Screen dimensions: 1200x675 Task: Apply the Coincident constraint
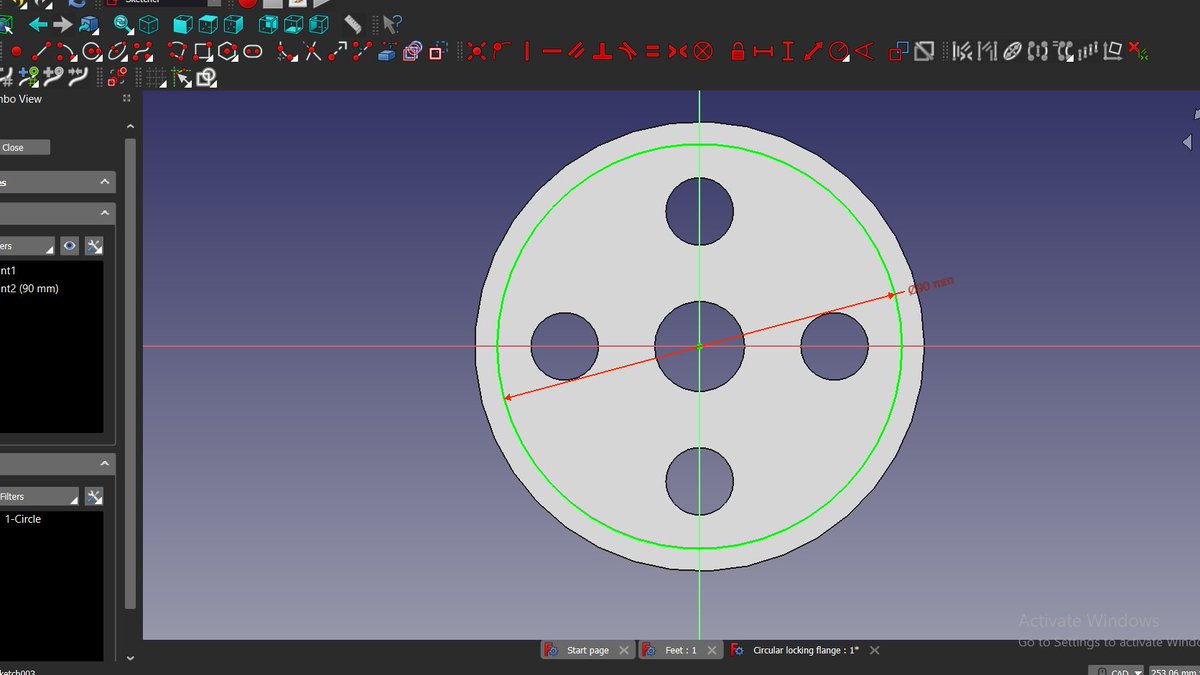(476, 51)
